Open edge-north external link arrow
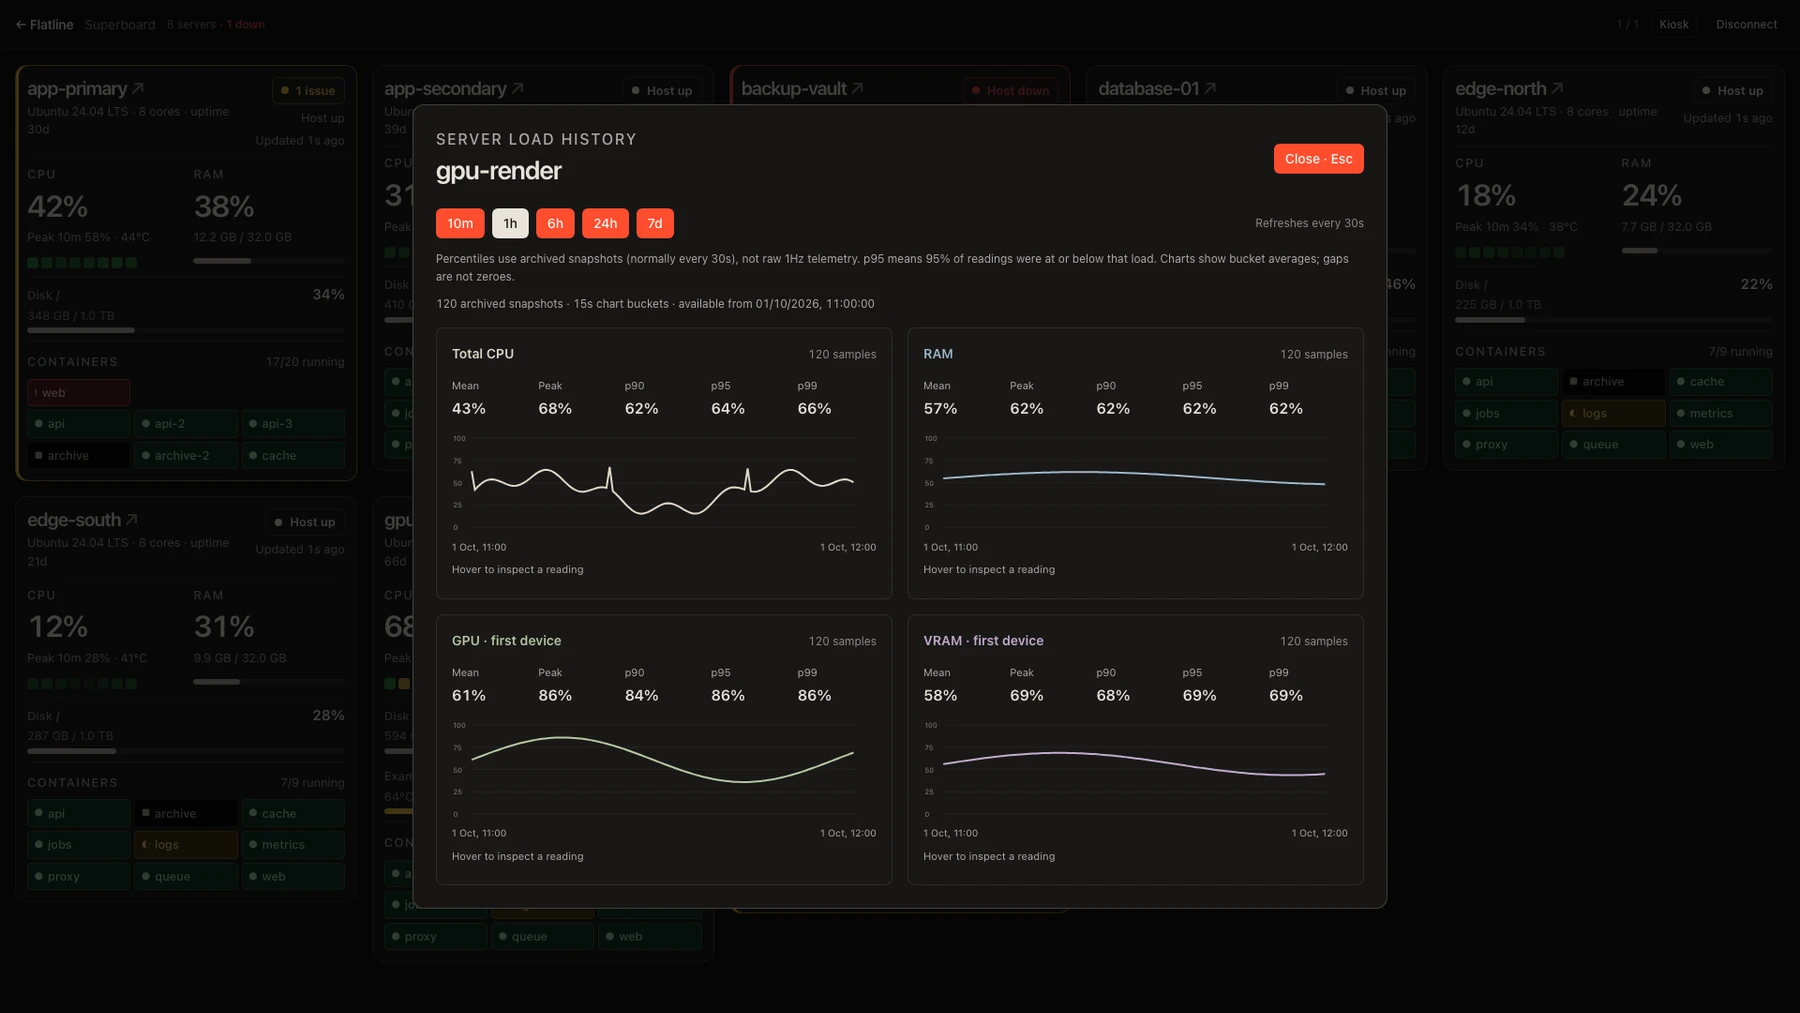 (1557, 88)
